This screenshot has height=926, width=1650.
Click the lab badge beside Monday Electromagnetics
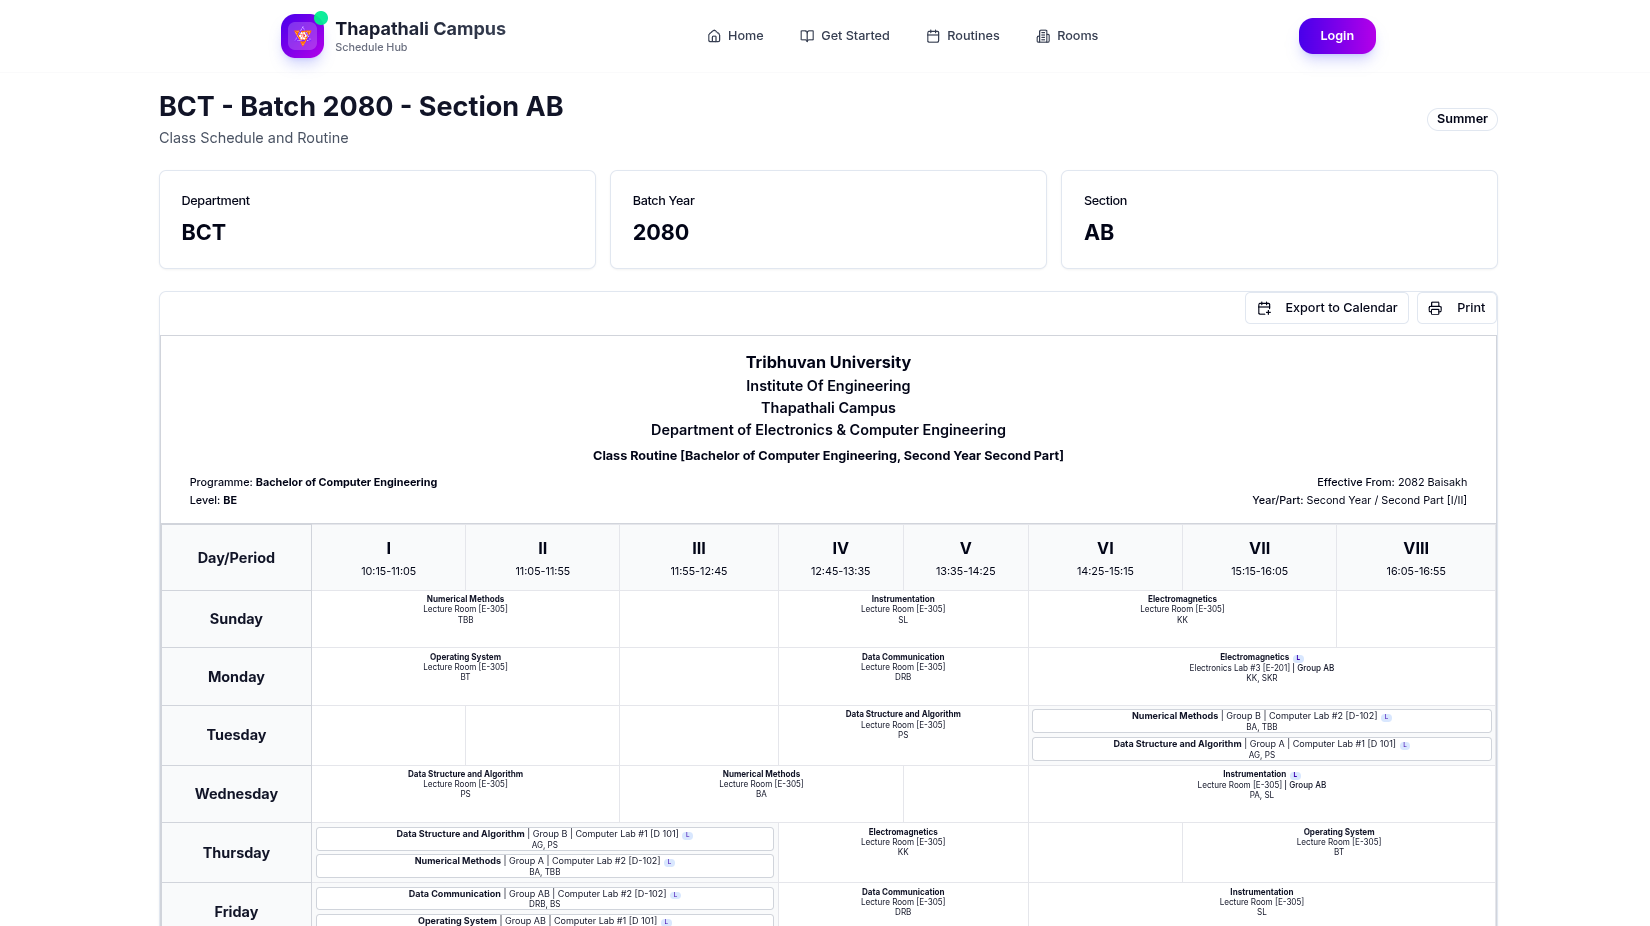click(x=1298, y=658)
